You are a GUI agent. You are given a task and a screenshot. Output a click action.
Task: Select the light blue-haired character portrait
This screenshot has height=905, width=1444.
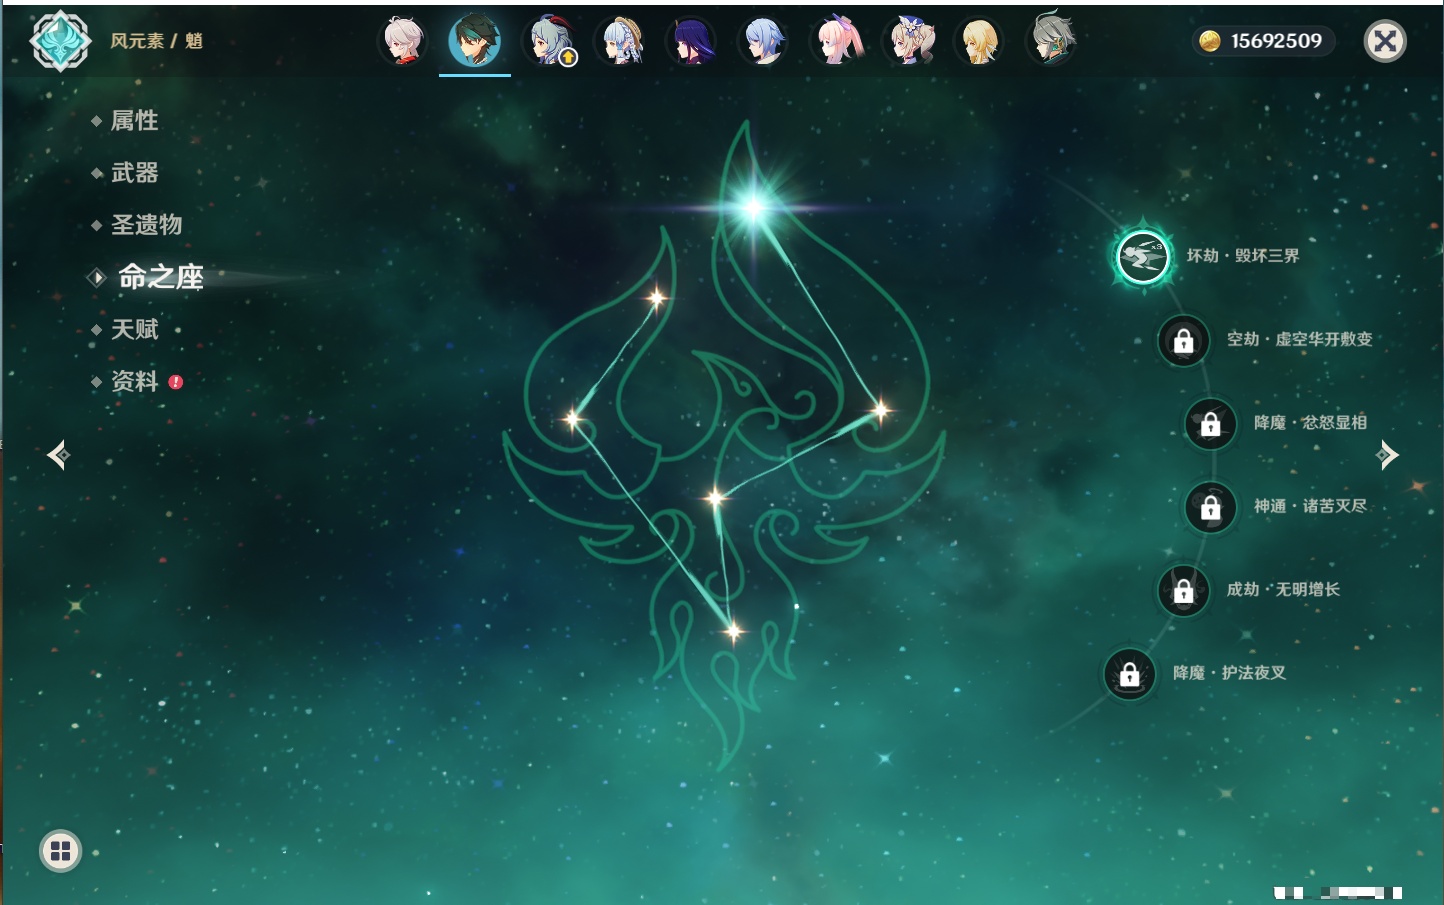coord(764,41)
